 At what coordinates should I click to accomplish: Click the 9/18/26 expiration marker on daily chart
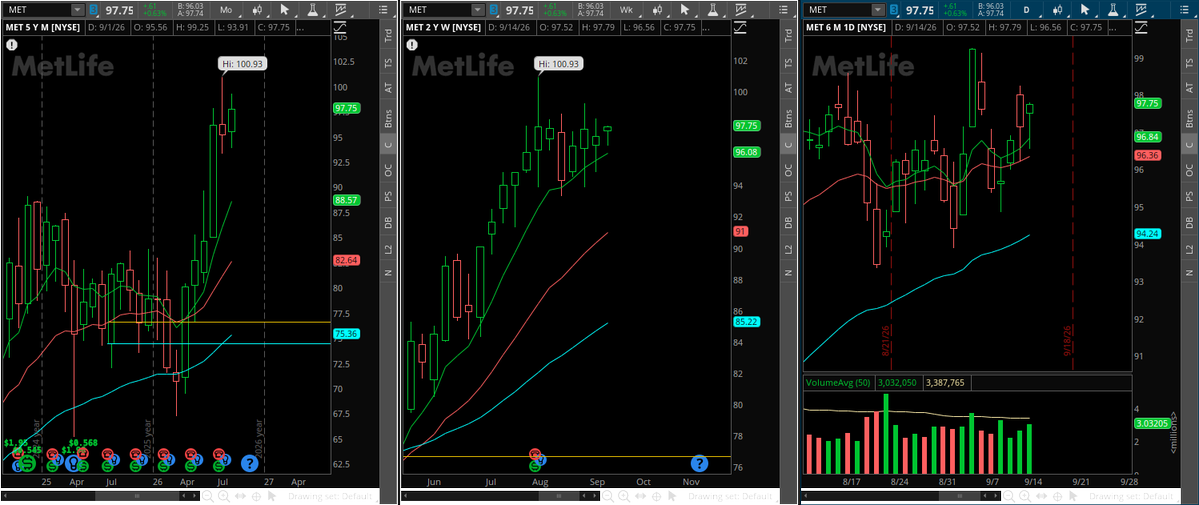point(1069,340)
